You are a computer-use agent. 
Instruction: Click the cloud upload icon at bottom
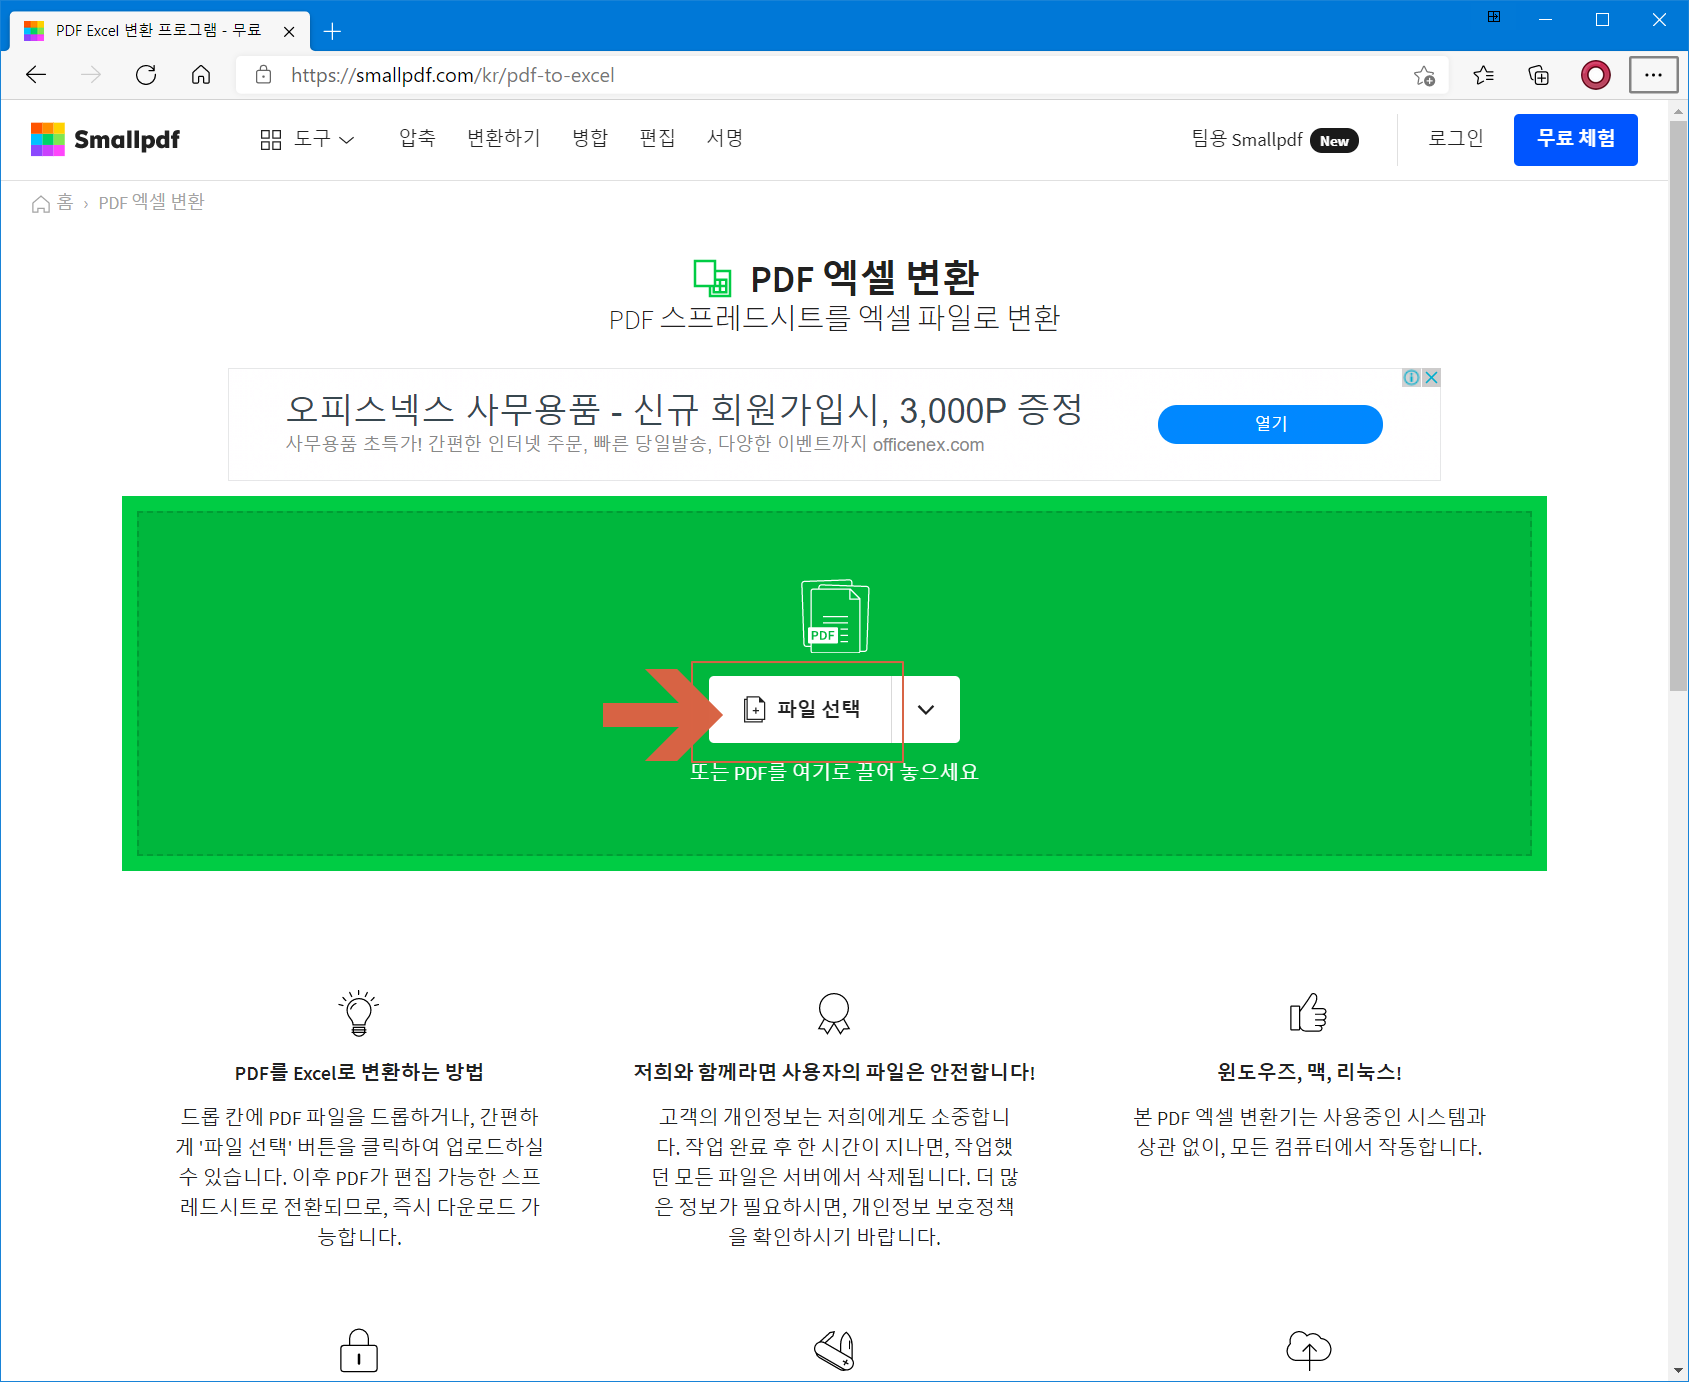click(x=1308, y=1350)
